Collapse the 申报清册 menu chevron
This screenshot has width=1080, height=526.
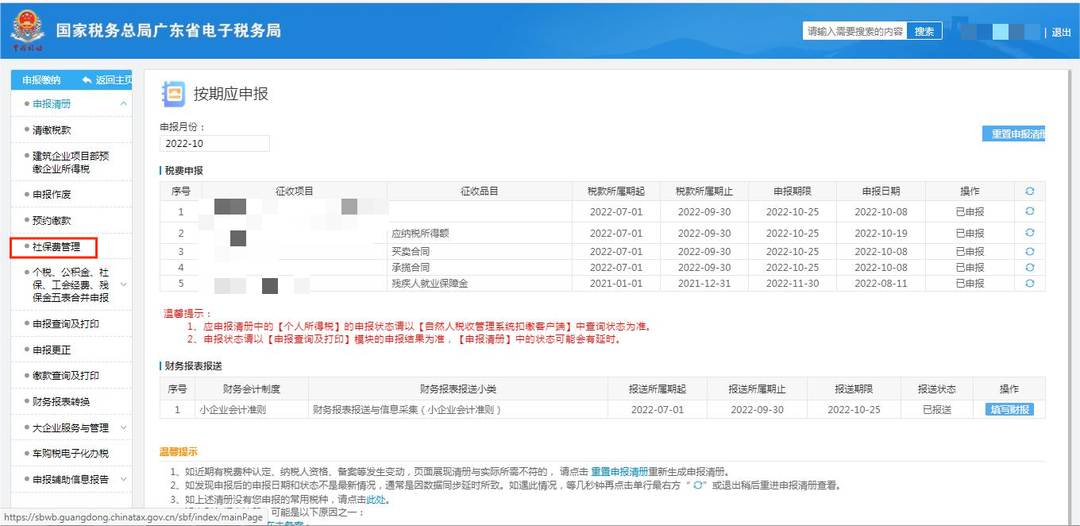click(x=123, y=104)
